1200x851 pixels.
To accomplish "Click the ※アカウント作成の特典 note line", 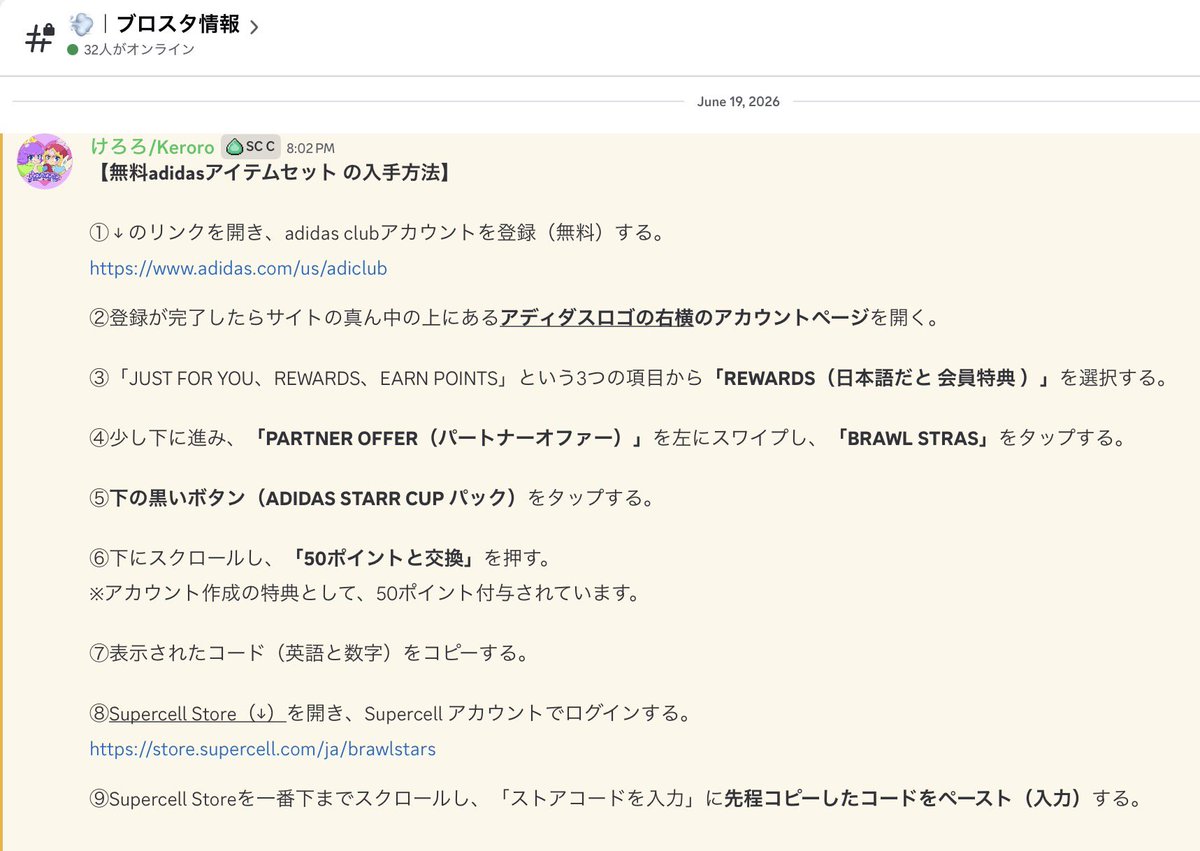I will pyautogui.click(x=364, y=592).
